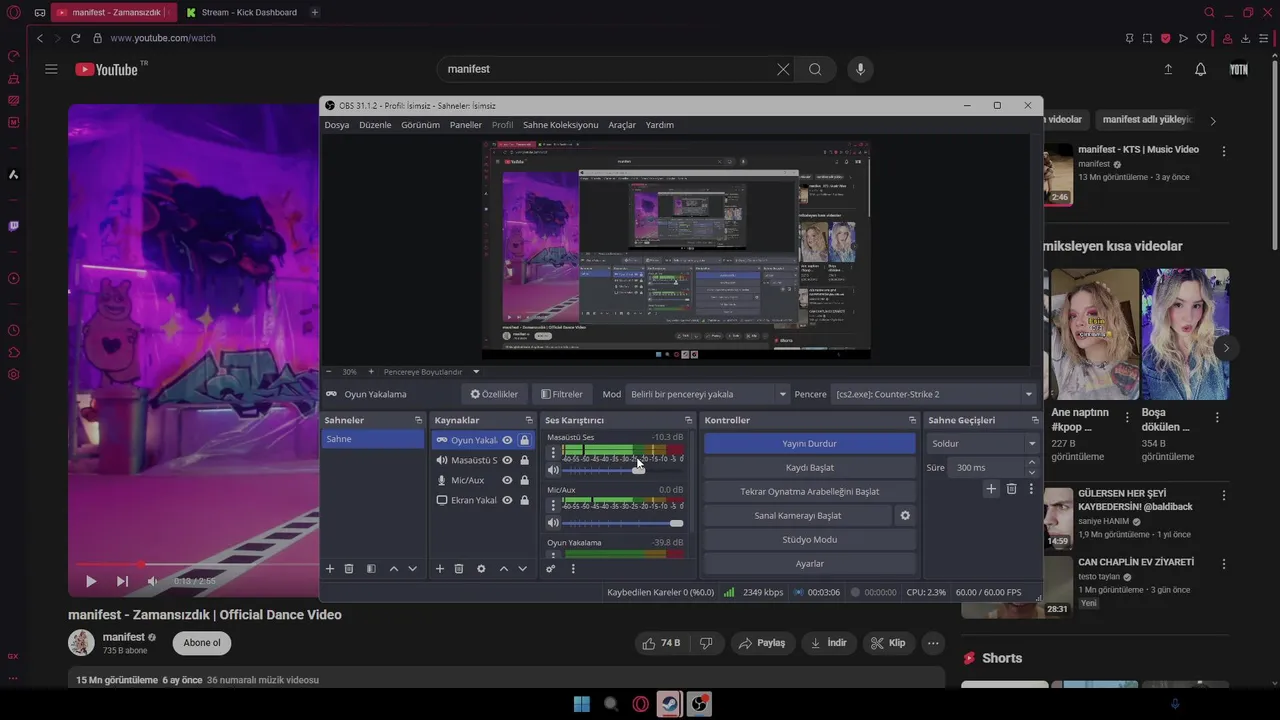This screenshot has width=1280, height=720.
Task: Open the Soldur transition dropdown
Action: (x=984, y=444)
